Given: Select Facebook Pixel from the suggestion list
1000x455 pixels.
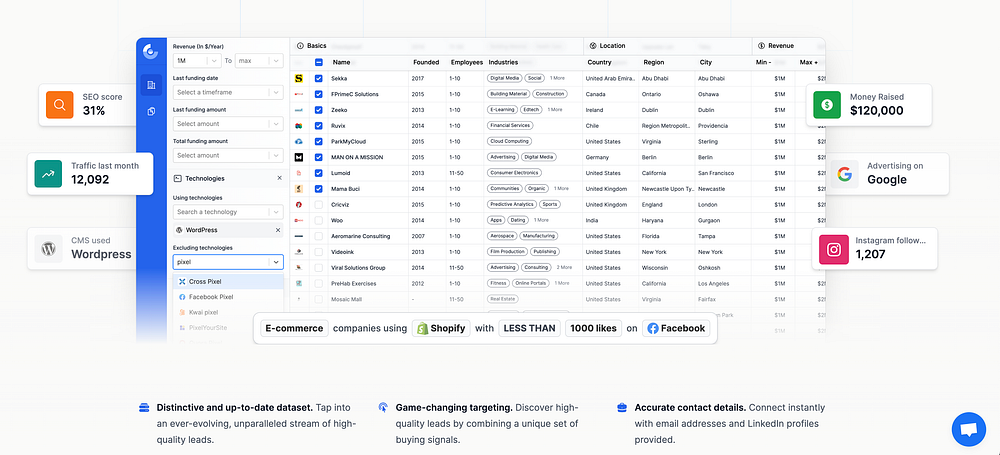Looking at the screenshot, I should pos(228,297).
